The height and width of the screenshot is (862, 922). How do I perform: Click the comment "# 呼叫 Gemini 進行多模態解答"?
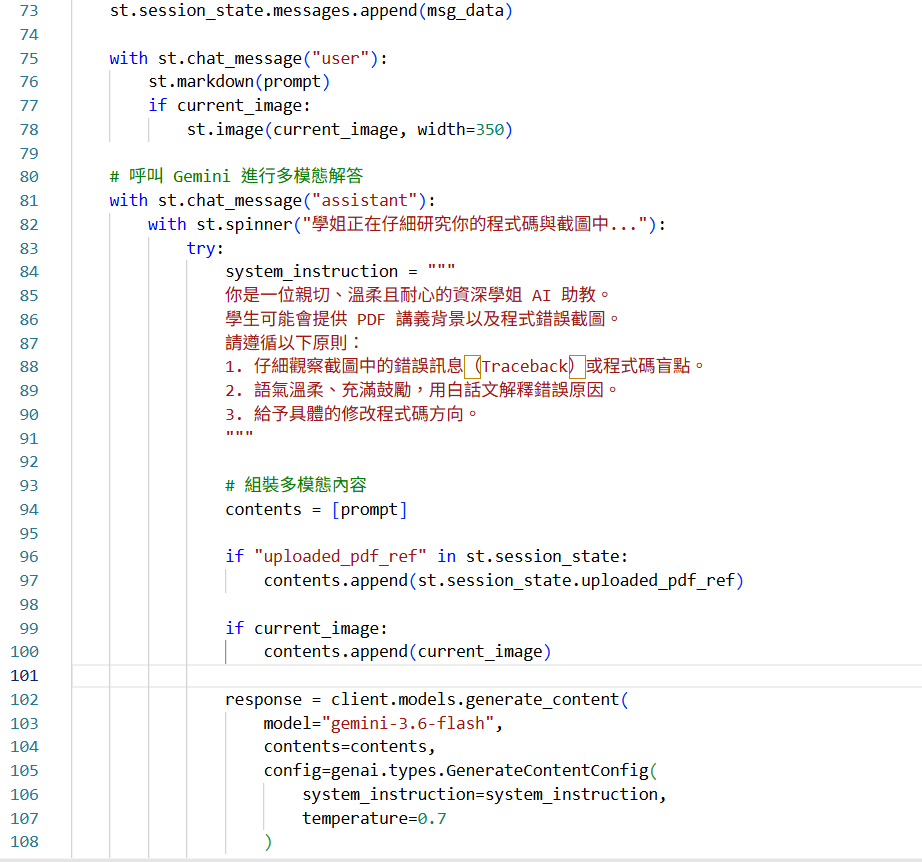point(236,176)
